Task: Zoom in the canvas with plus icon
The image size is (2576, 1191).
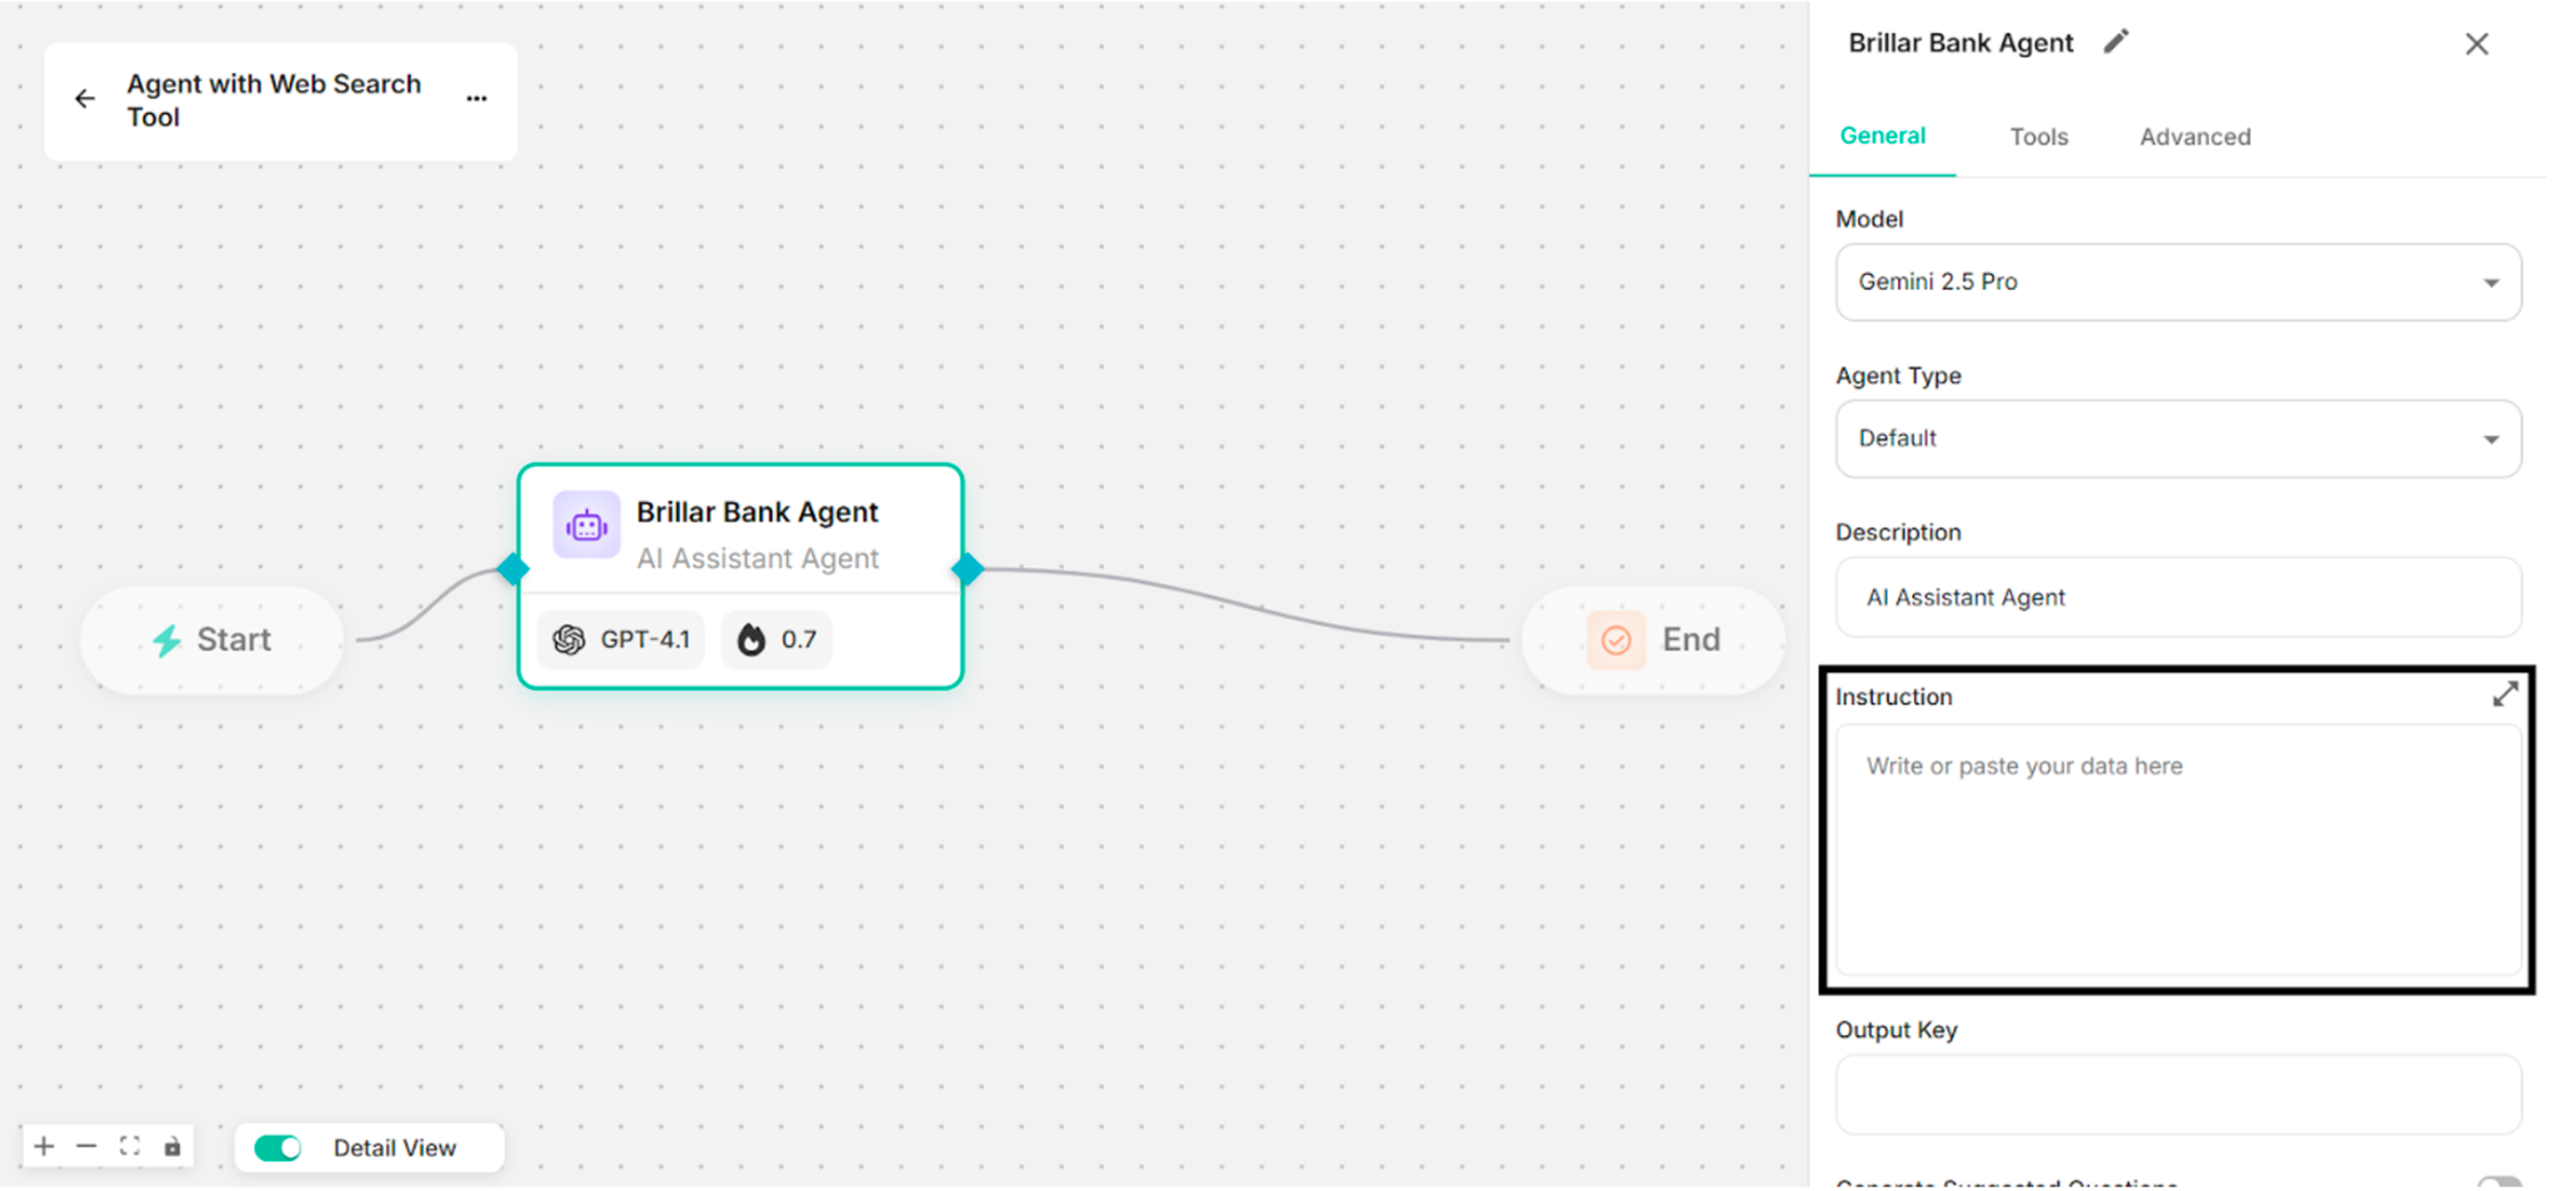Action: pyautogui.click(x=44, y=1146)
